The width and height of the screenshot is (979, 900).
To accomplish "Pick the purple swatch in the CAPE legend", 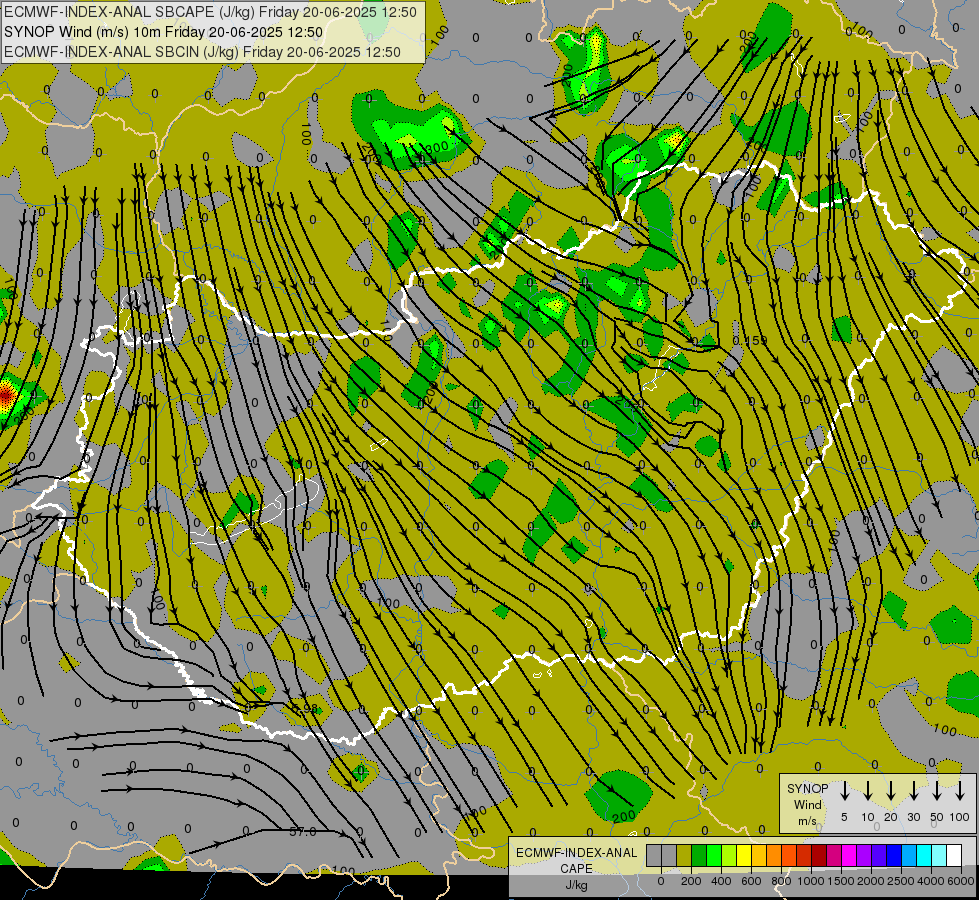I will point(864,855).
